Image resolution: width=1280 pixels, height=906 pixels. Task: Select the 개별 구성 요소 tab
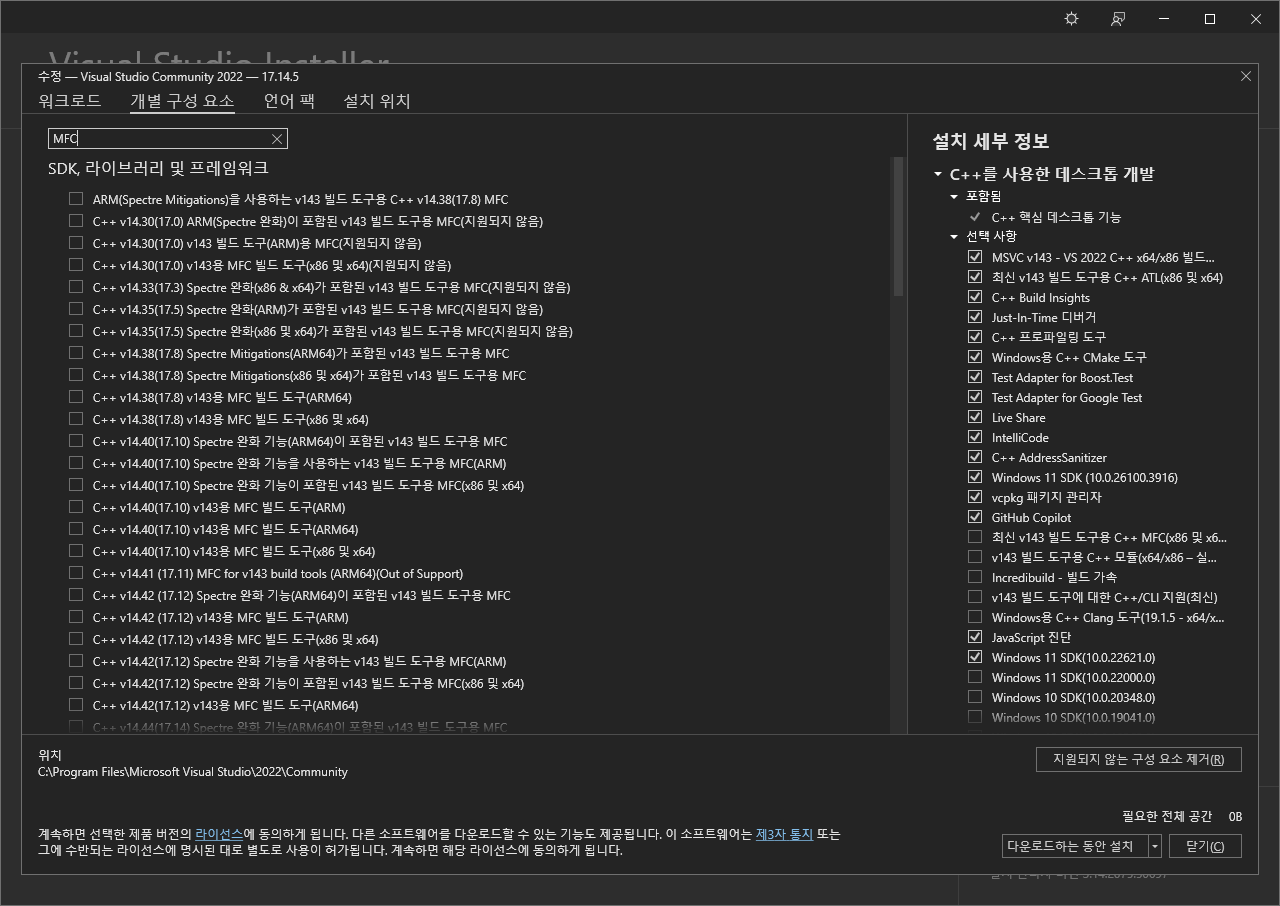(182, 101)
